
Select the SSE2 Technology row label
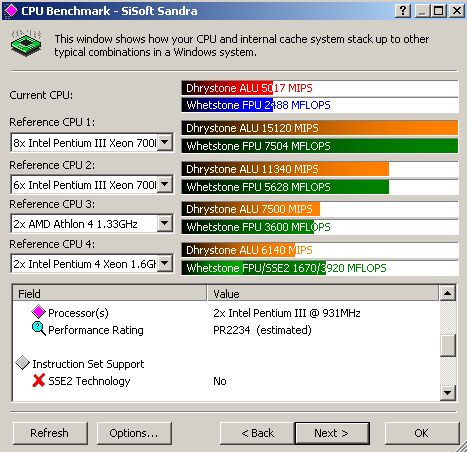click(x=89, y=381)
